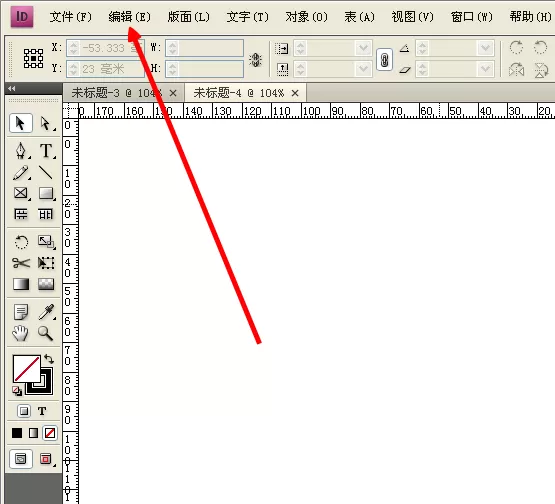Apply None color button
The image size is (555, 504).
click(50, 433)
